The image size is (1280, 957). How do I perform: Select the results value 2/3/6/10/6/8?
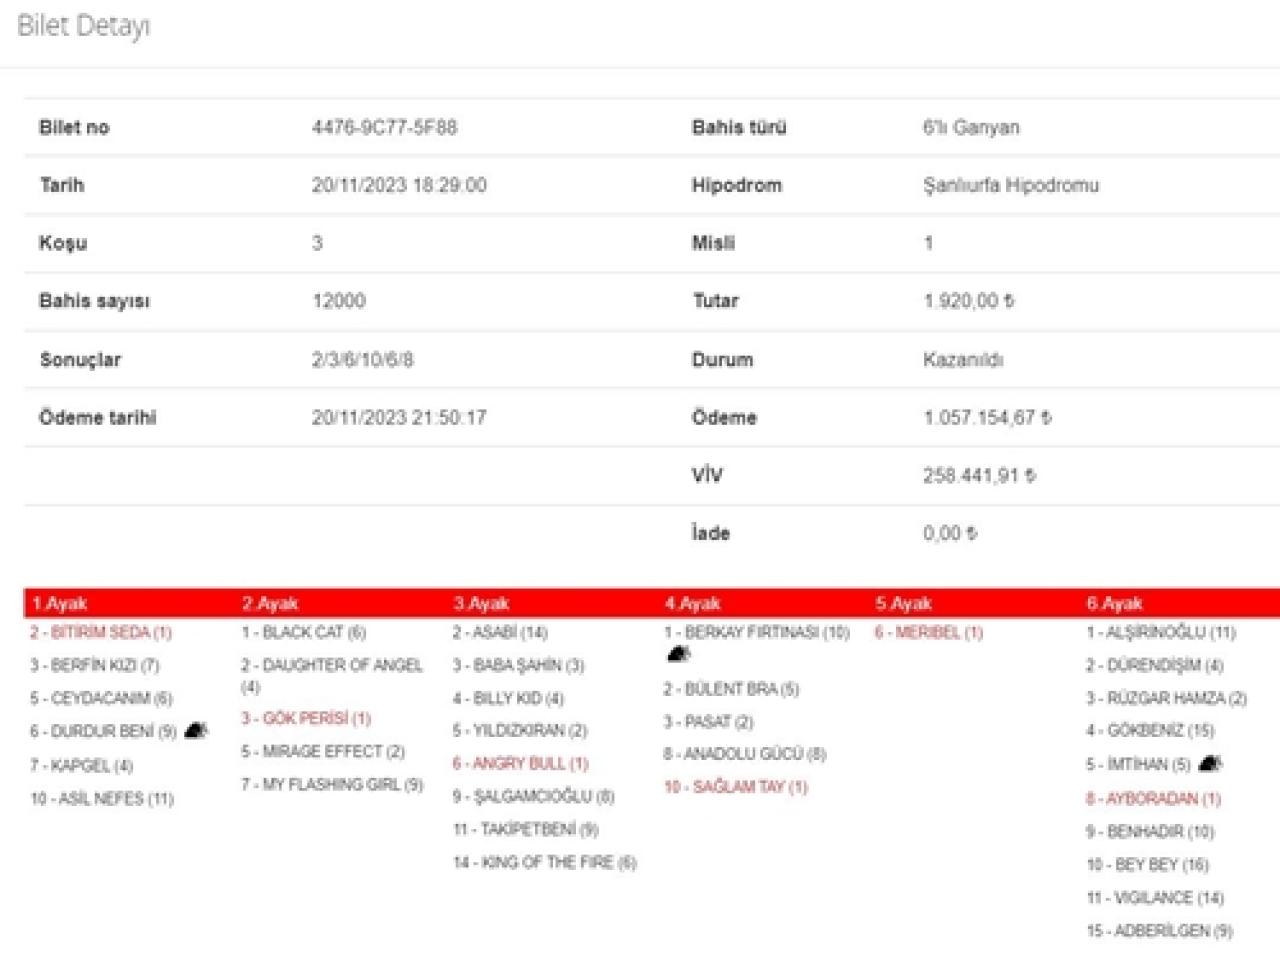(x=362, y=359)
